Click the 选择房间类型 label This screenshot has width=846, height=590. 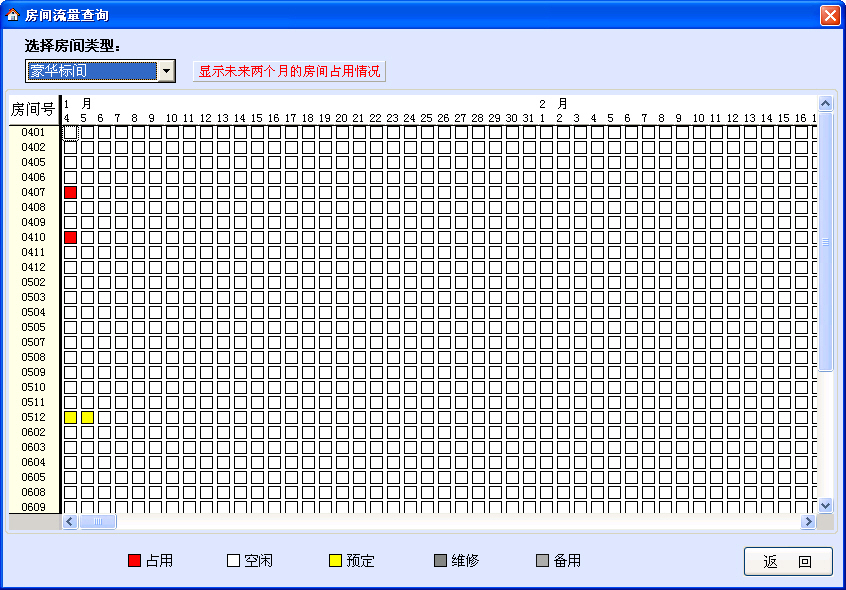[72, 46]
